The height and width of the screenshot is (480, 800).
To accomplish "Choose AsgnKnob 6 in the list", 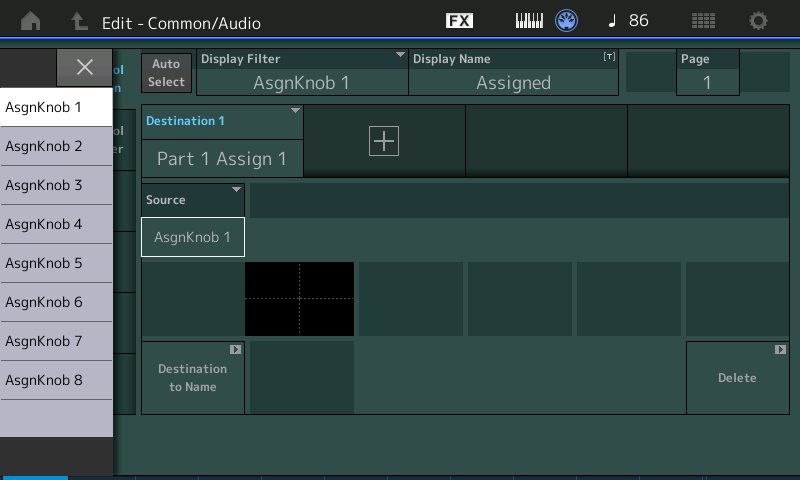I will (x=56, y=302).
